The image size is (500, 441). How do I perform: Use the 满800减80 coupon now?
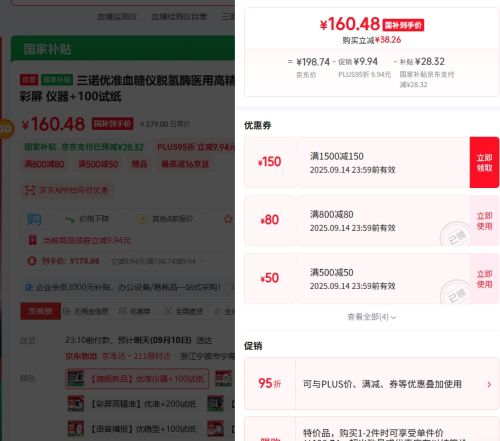tap(484, 221)
